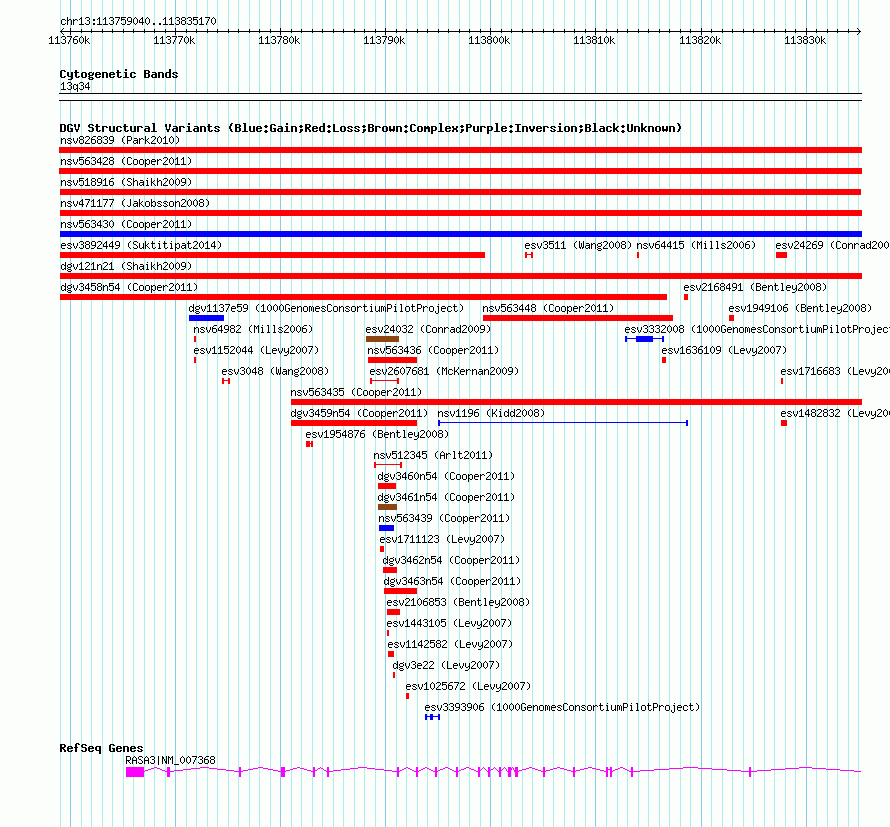
Task: Select variant esv3511 (Wang2008)
Action: [578, 245]
